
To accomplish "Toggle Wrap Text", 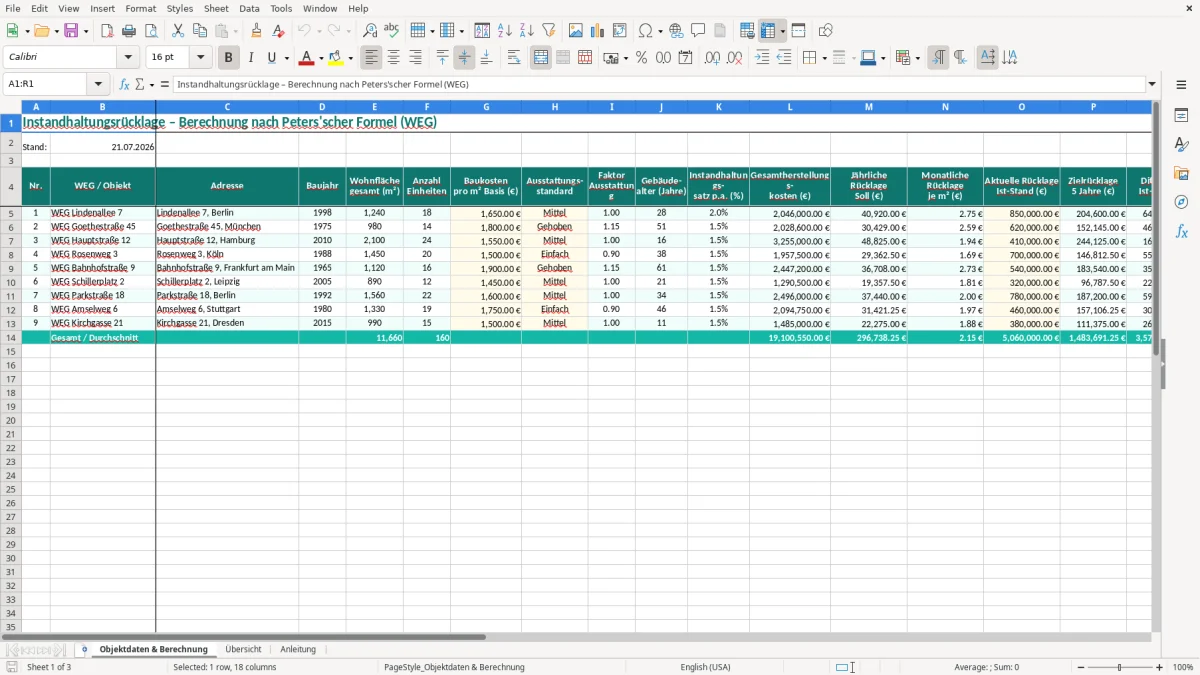I will click(514, 58).
